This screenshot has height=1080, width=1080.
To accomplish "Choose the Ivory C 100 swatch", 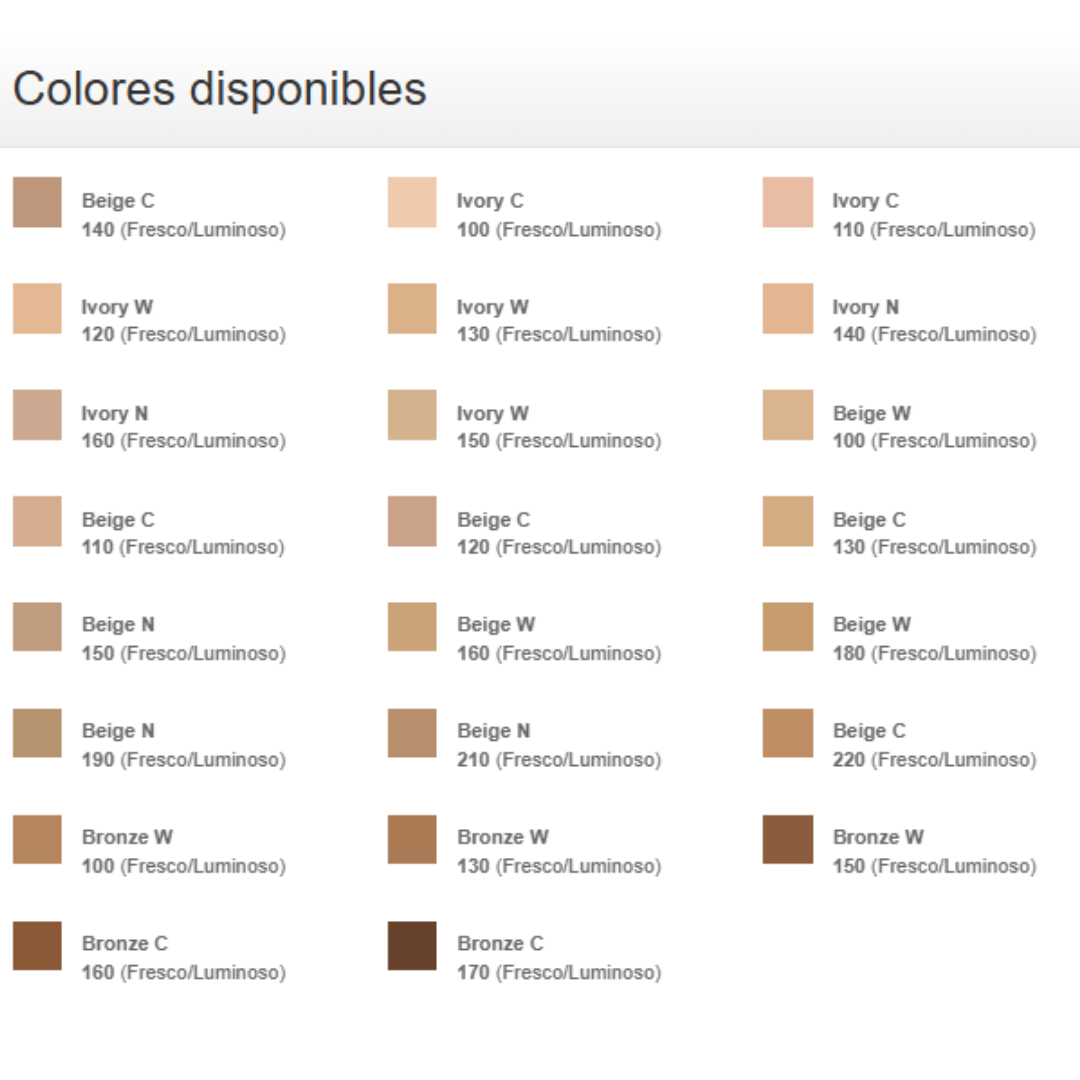I will point(412,202).
